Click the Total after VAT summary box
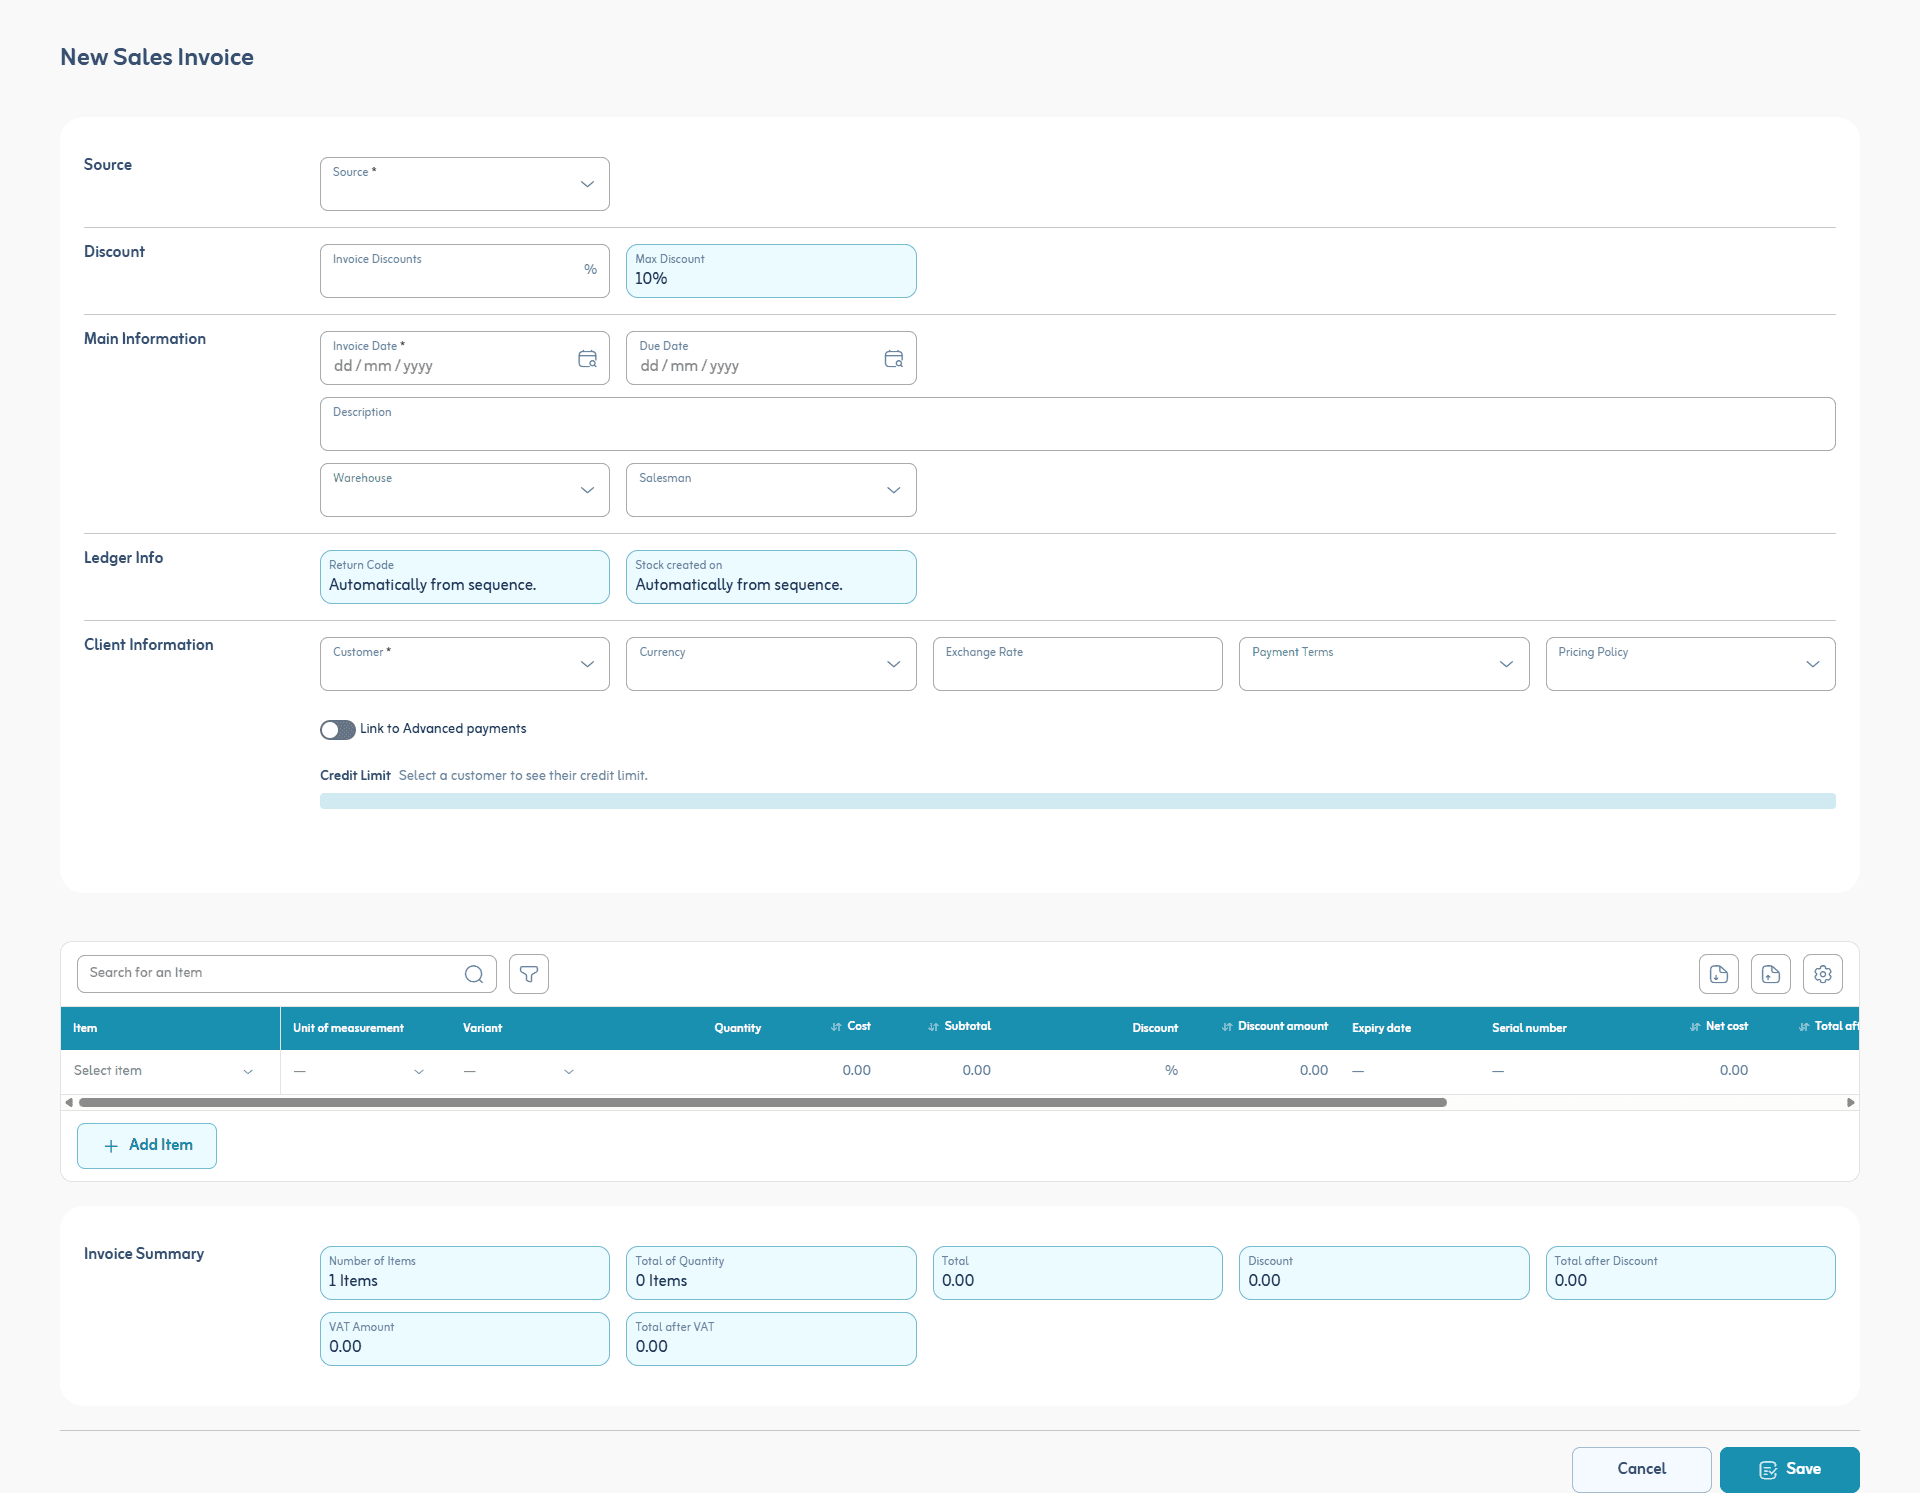This screenshot has width=1920, height=1493. click(771, 1339)
